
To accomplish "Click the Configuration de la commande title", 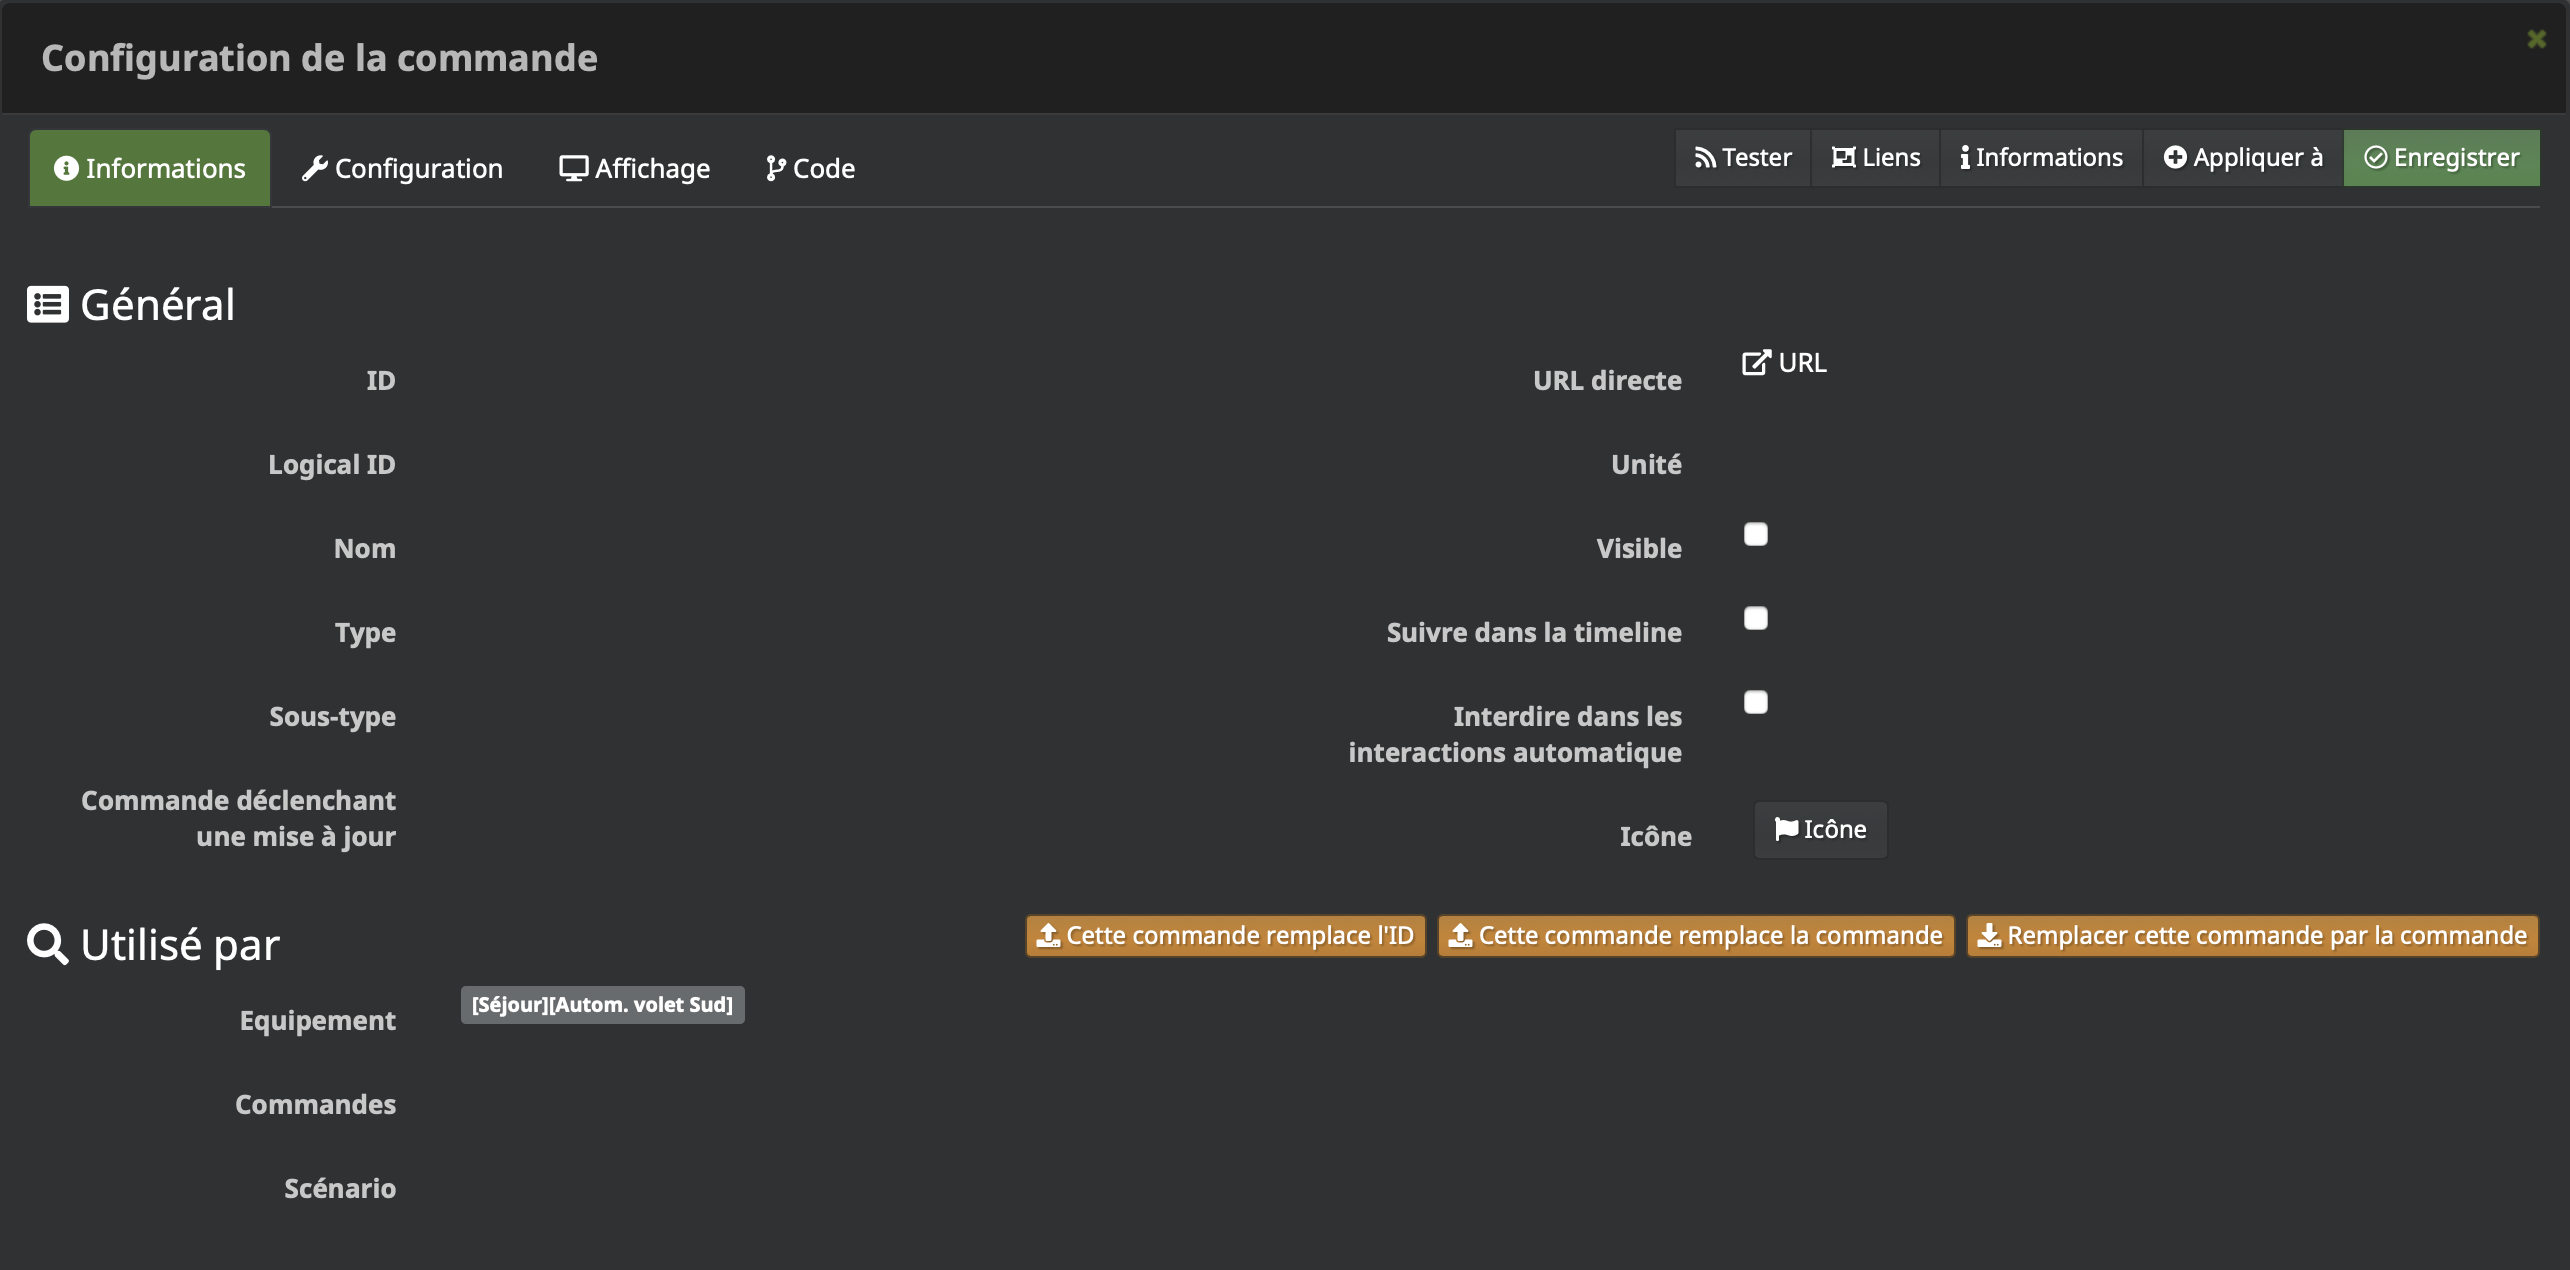I will coord(320,58).
